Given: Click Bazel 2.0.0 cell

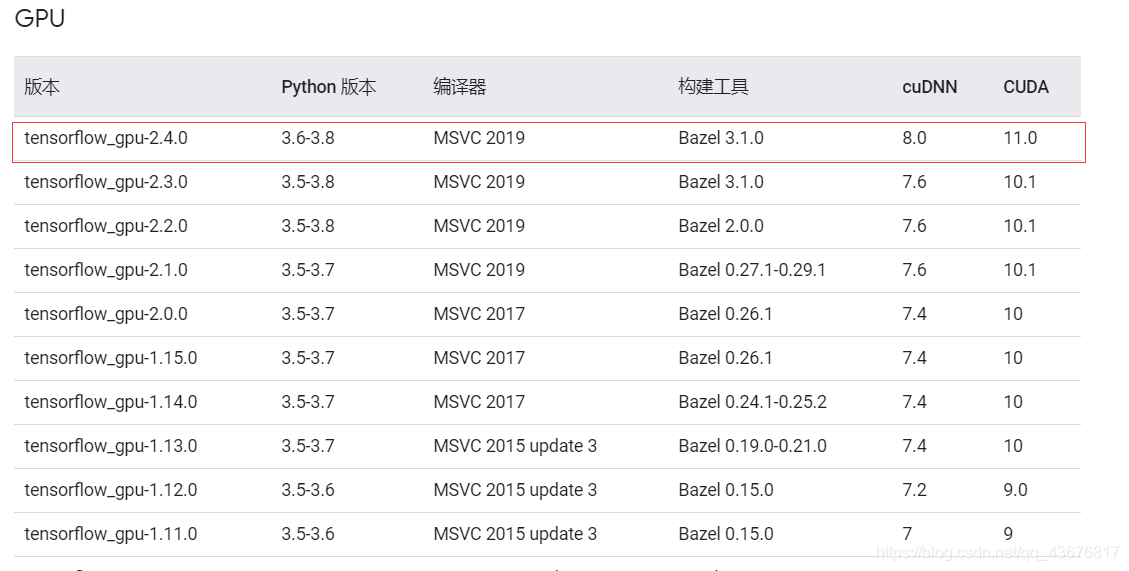Looking at the screenshot, I should click(721, 225).
